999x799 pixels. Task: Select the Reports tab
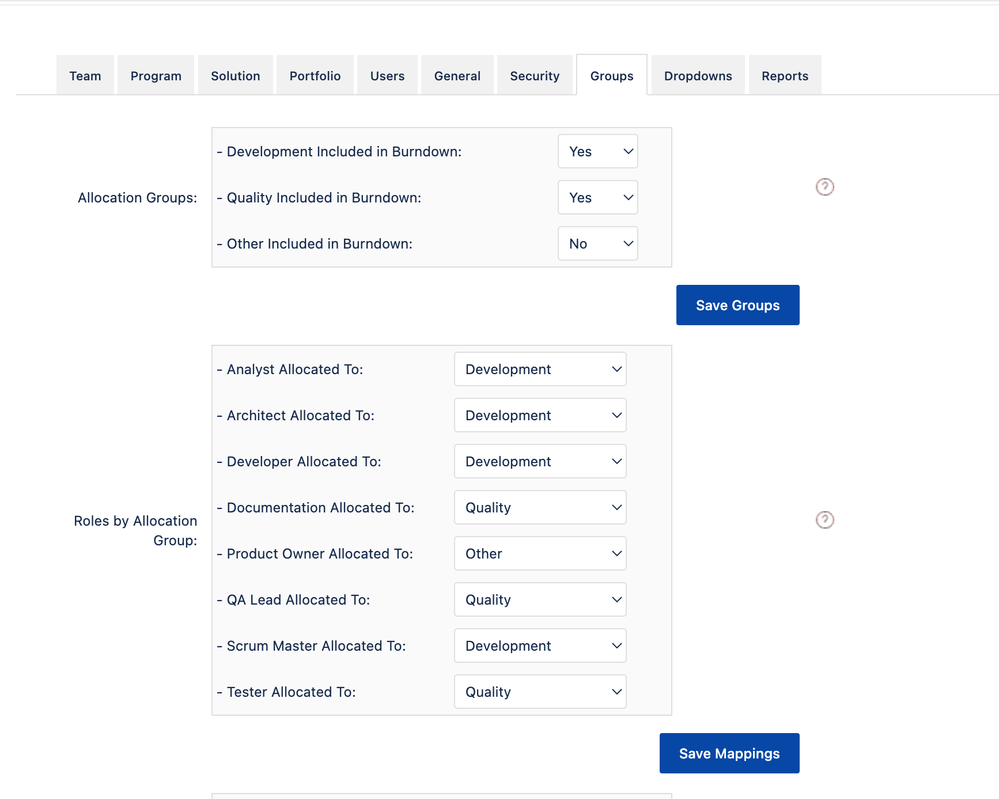[x=785, y=75]
